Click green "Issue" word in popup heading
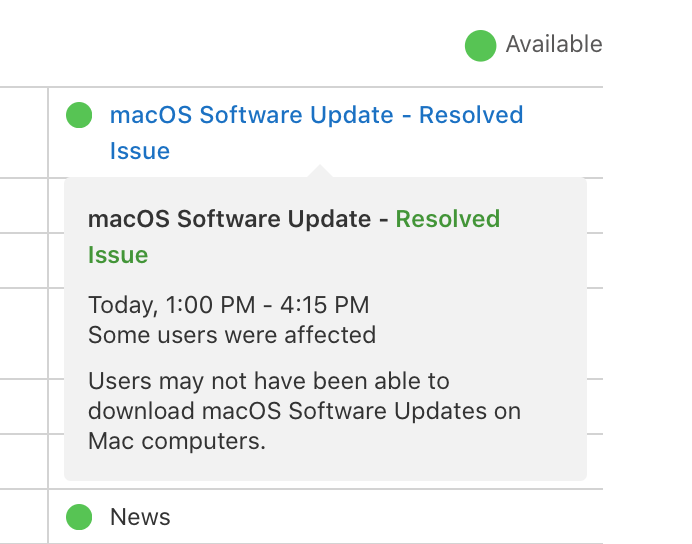 coord(118,255)
